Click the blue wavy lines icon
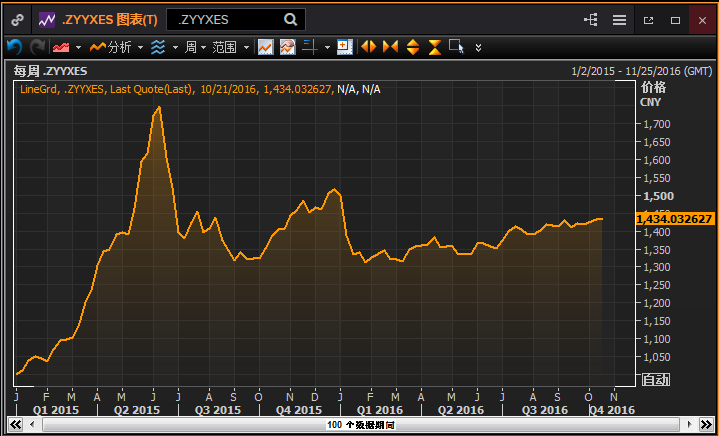The width and height of the screenshot is (719, 436). coord(158,47)
